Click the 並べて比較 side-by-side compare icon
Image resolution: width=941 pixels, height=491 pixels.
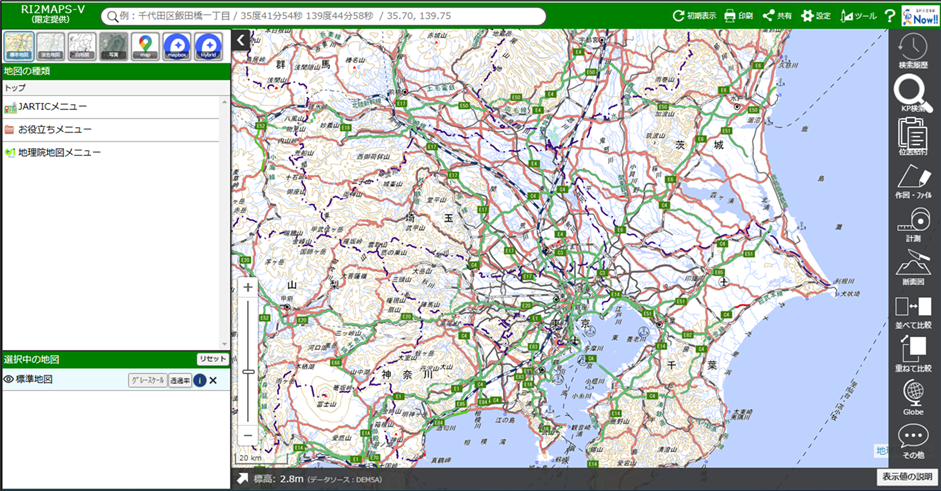pos(912,310)
